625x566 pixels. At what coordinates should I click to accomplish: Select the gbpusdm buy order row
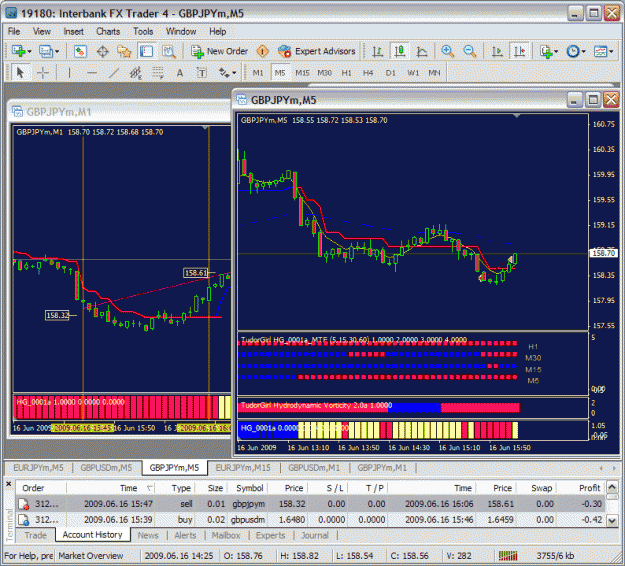(x=311, y=520)
